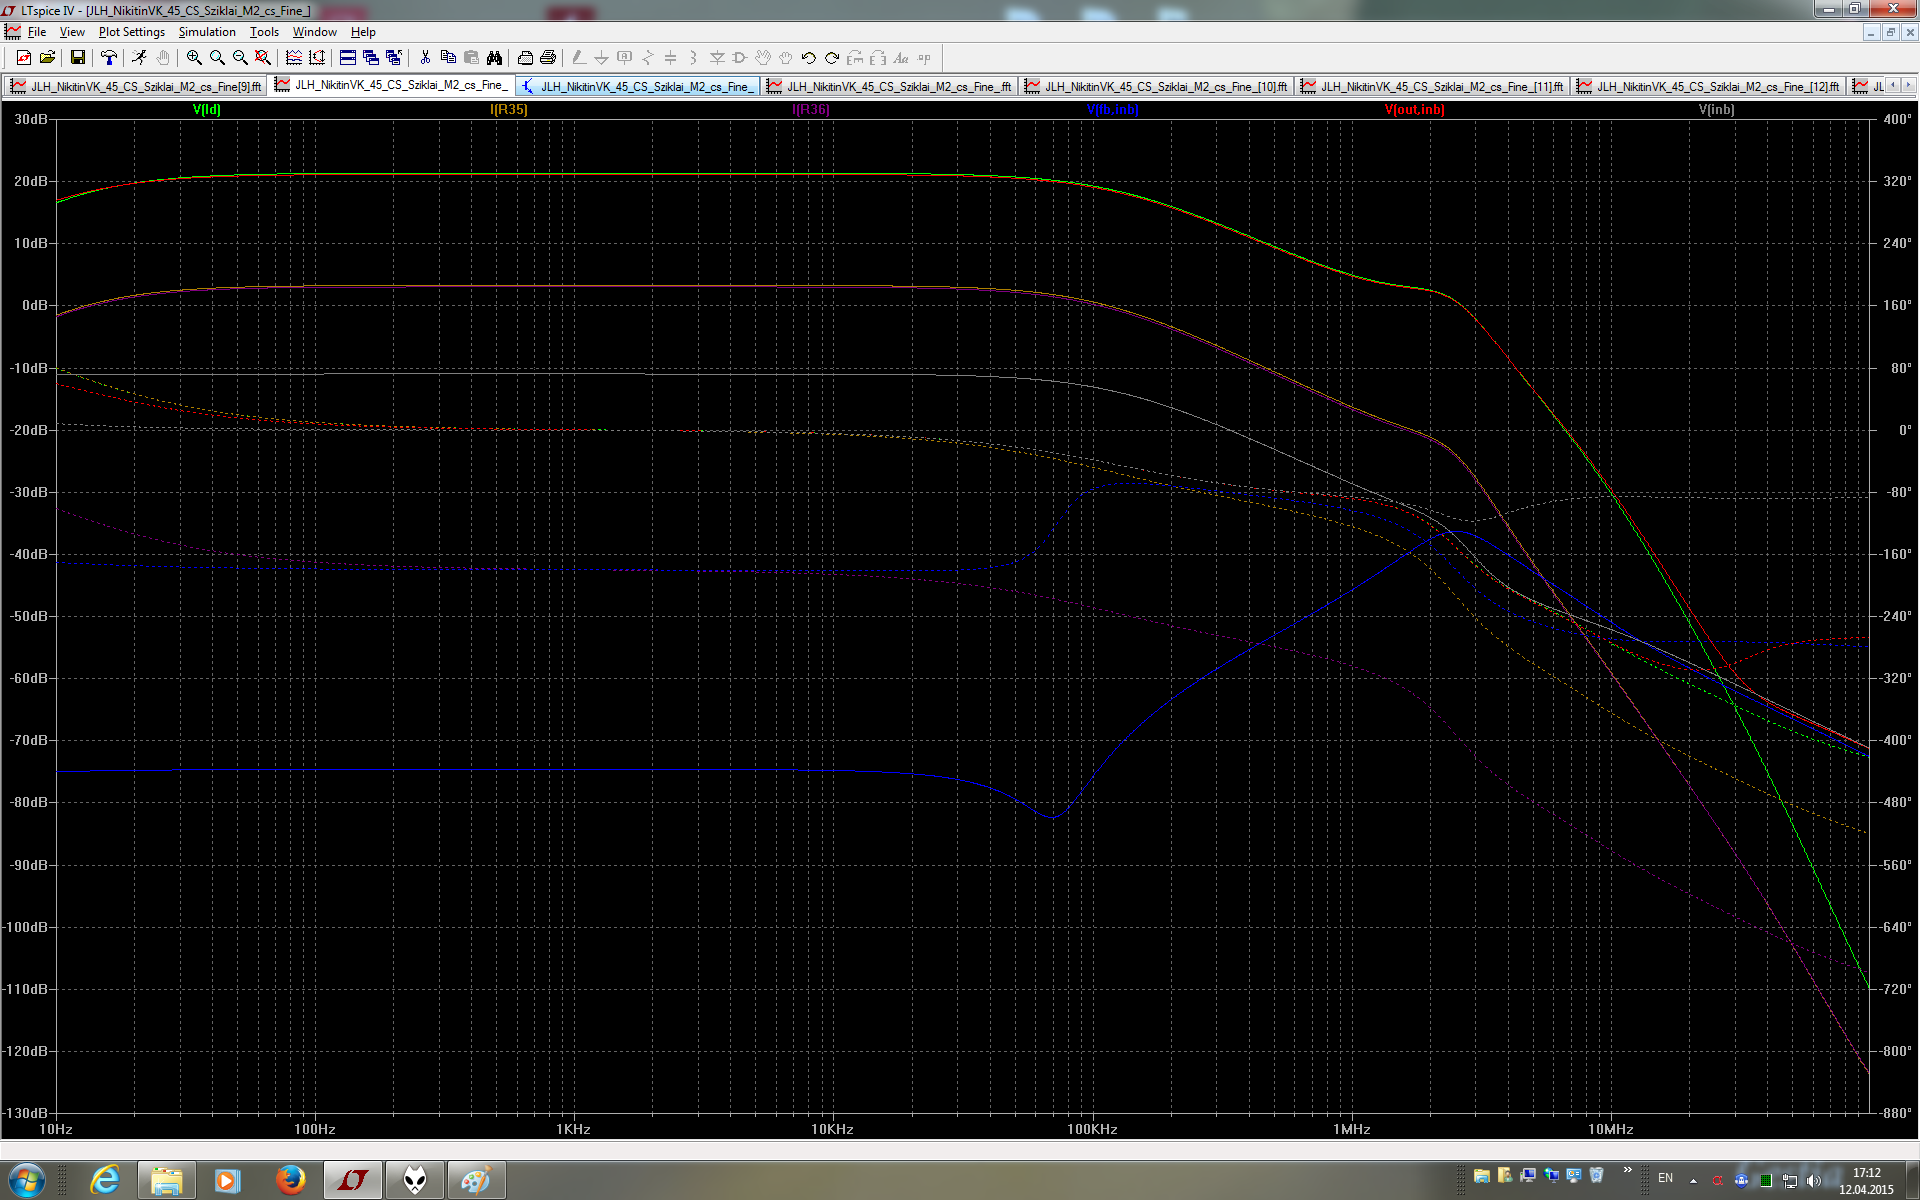
Task: Click the greyed-out SPICE directive '.op' icon
Action: click(924, 58)
